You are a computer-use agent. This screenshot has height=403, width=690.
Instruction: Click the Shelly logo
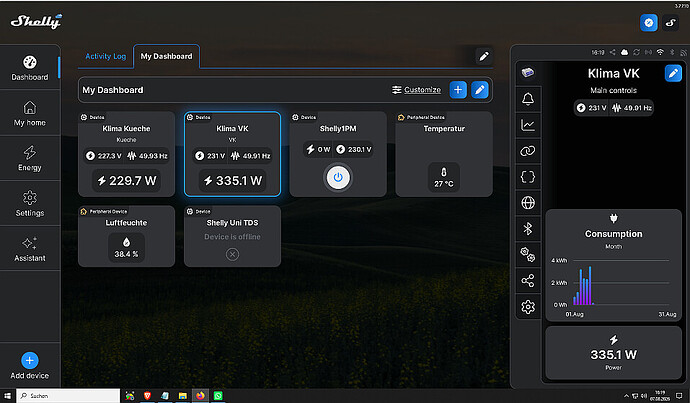click(37, 22)
